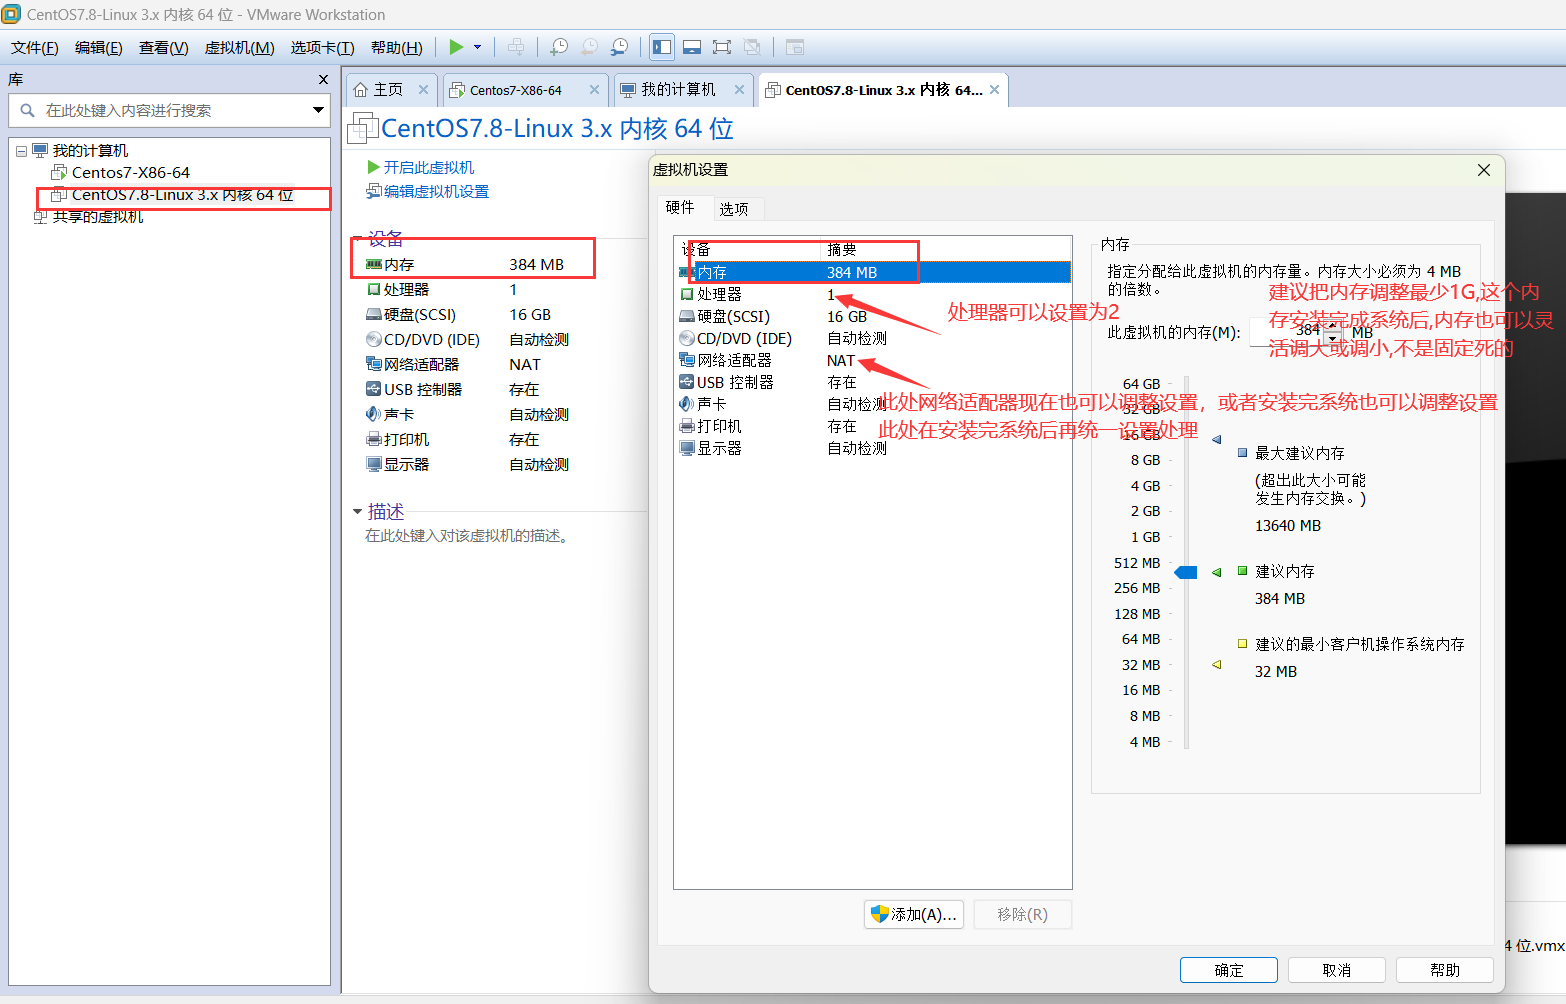Click 处理器 in the VM summary device list
Image resolution: width=1566 pixels, height=1004 pixels.
click(406, 290)
